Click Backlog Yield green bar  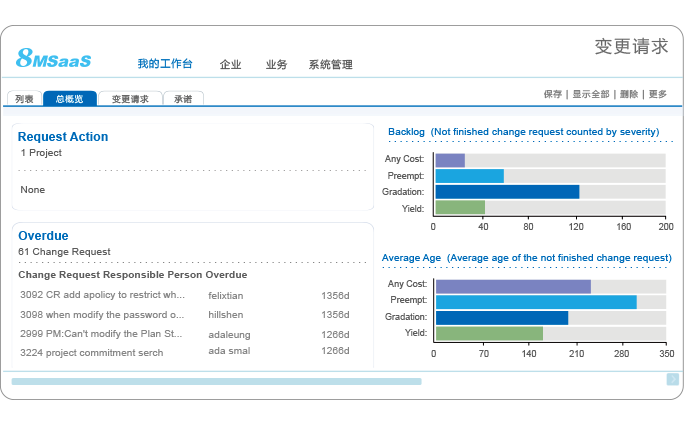pos(460,207)
